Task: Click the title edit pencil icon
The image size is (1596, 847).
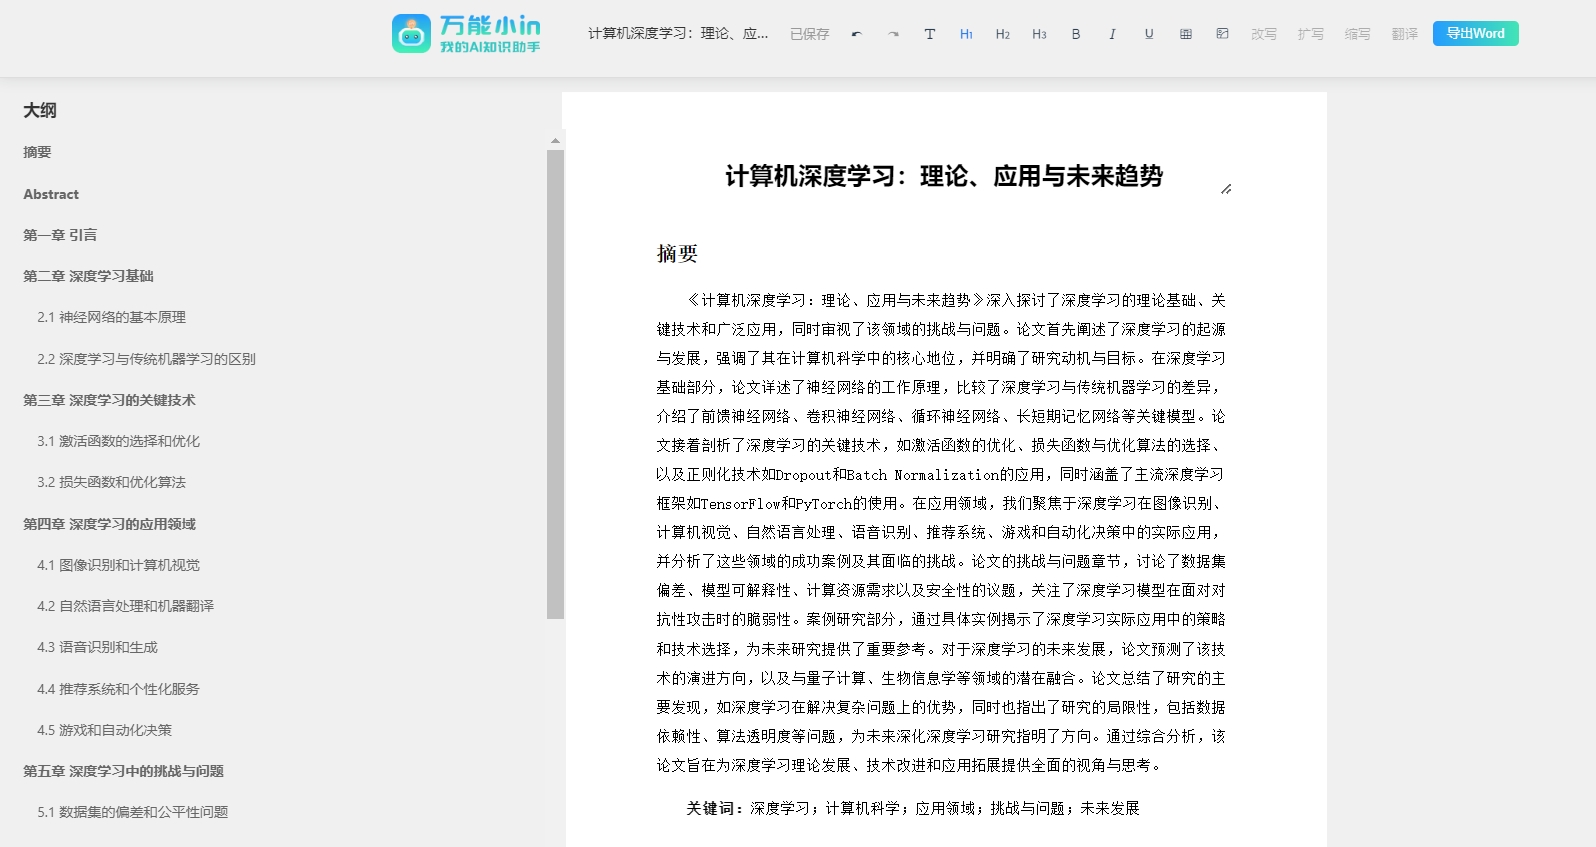Action: click(x=1226, y=189)
